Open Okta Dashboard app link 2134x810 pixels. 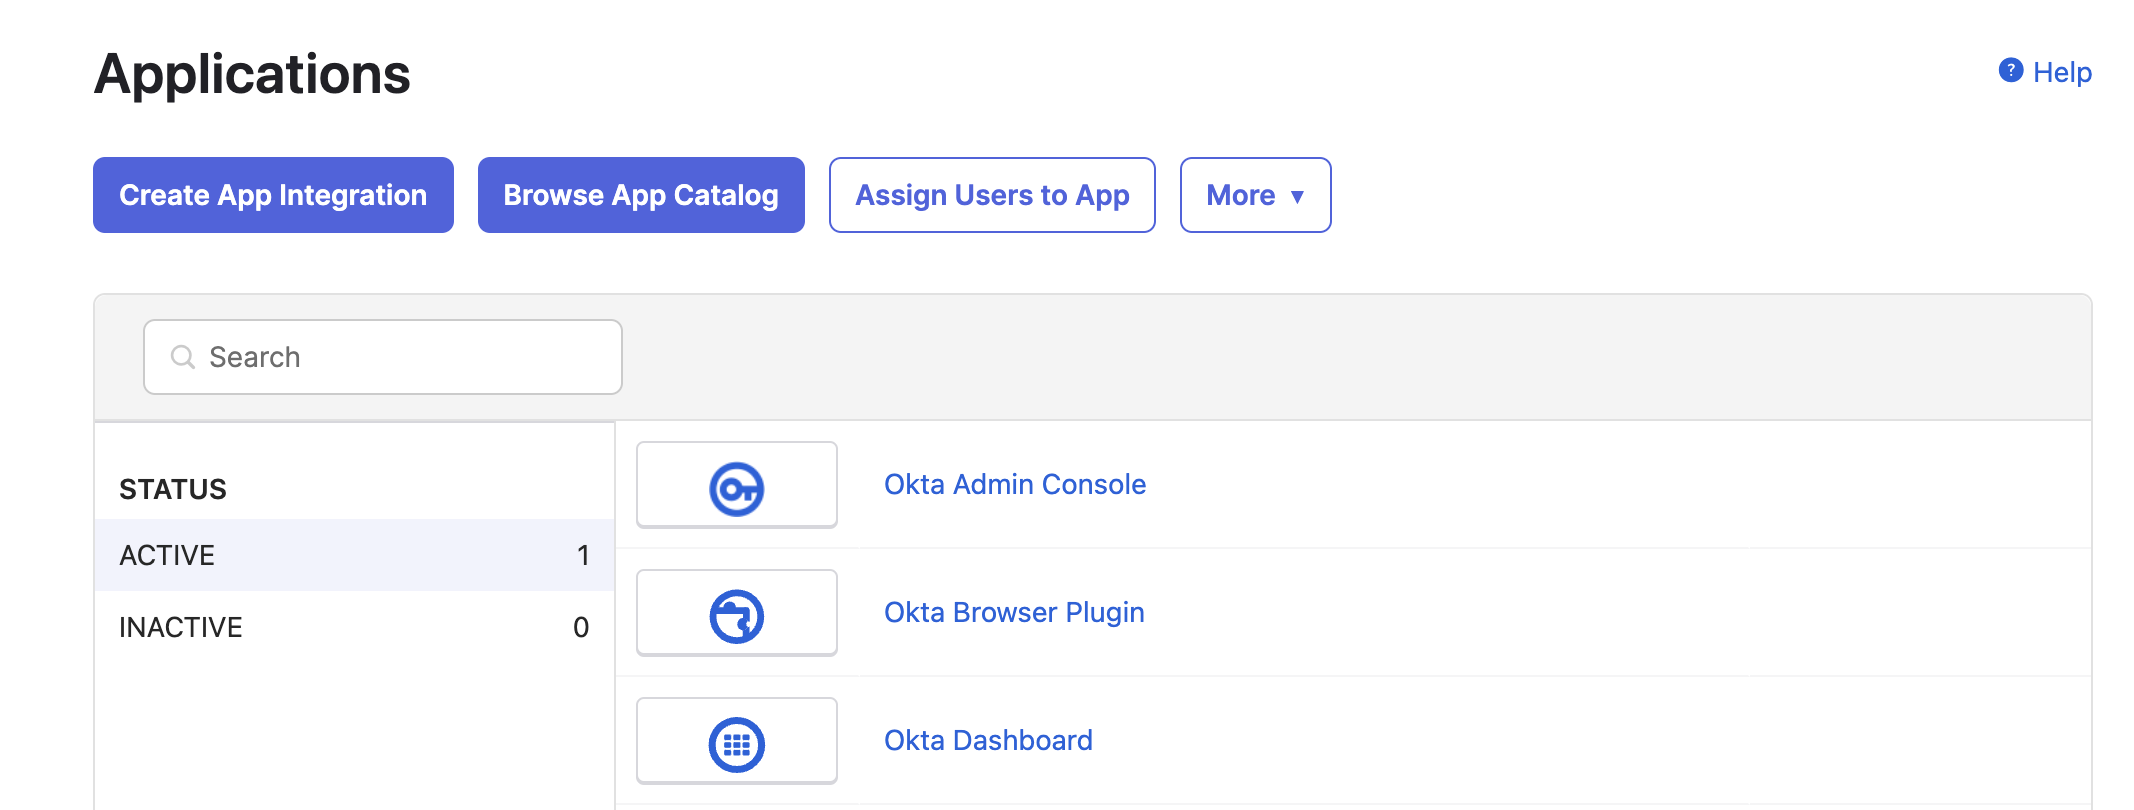[x=988, y=740]
